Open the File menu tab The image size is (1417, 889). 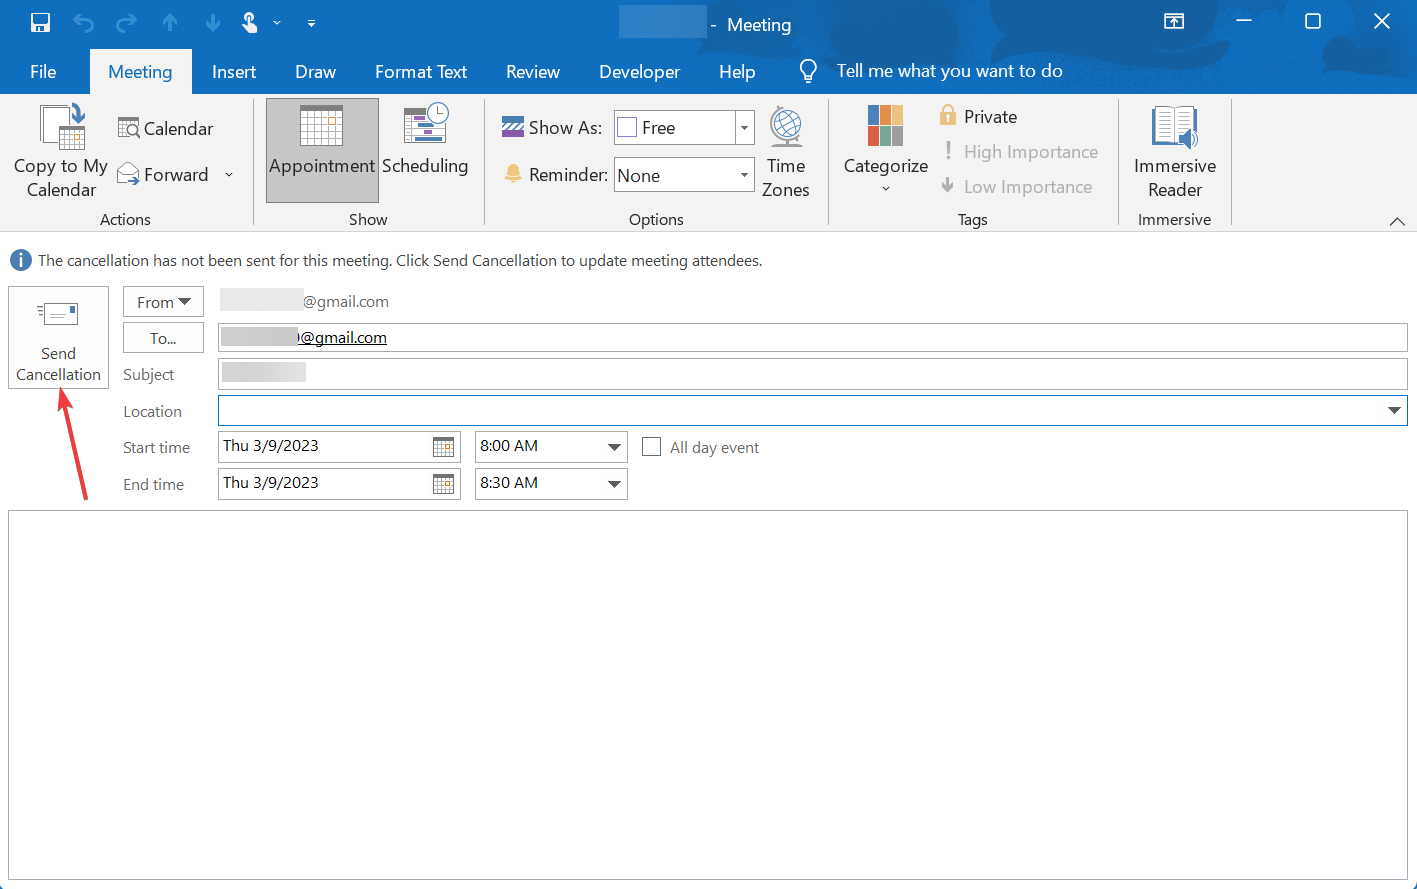[x=43, y=72]
